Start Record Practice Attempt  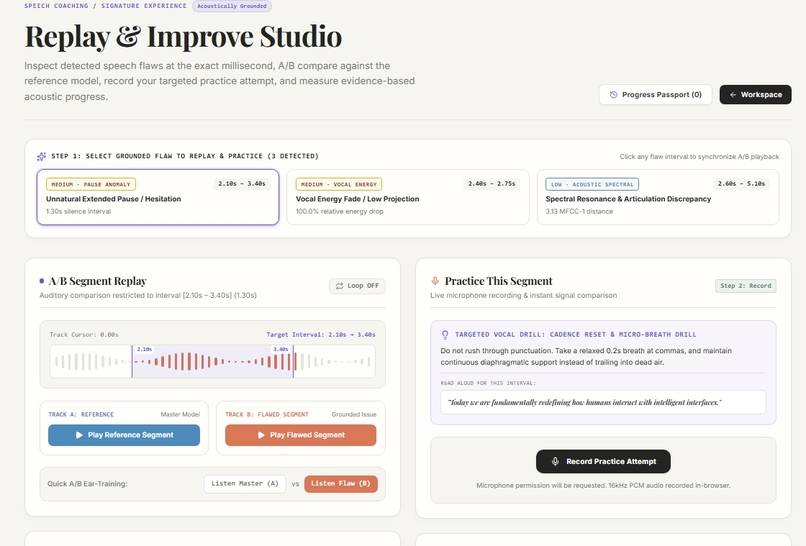coord(603,462)
